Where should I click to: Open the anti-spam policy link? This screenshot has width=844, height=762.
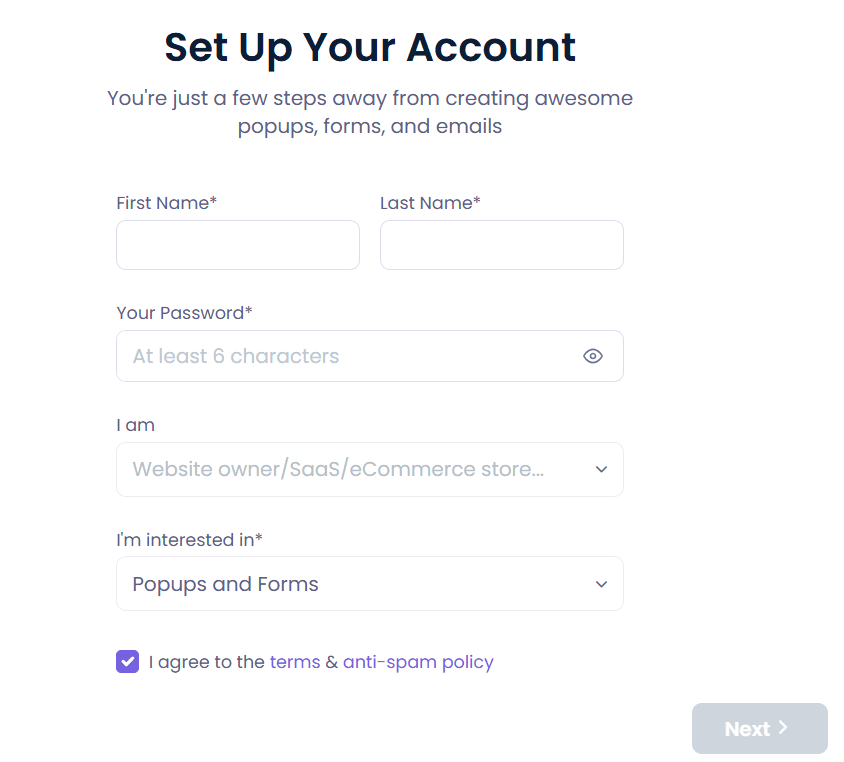[x=418, y=662]
